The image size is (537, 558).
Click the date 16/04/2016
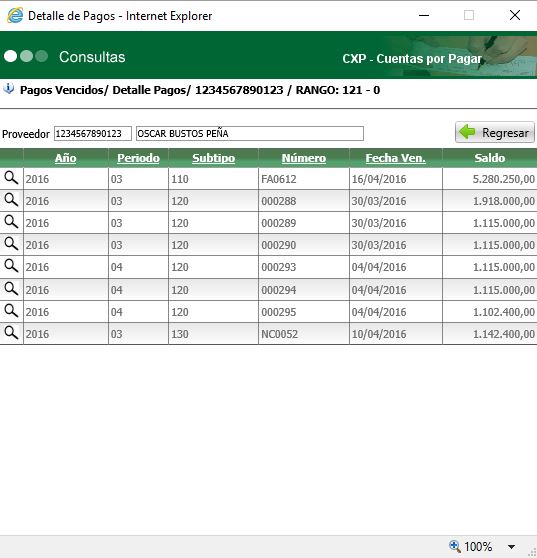coord(379,179)
